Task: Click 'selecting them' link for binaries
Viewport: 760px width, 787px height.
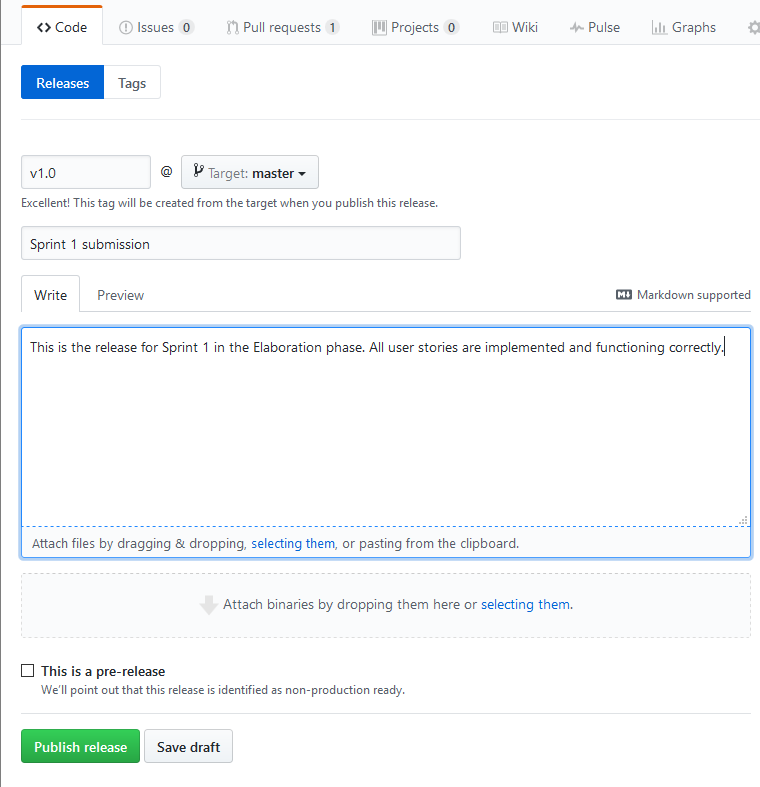Action: tap(525, 605)
